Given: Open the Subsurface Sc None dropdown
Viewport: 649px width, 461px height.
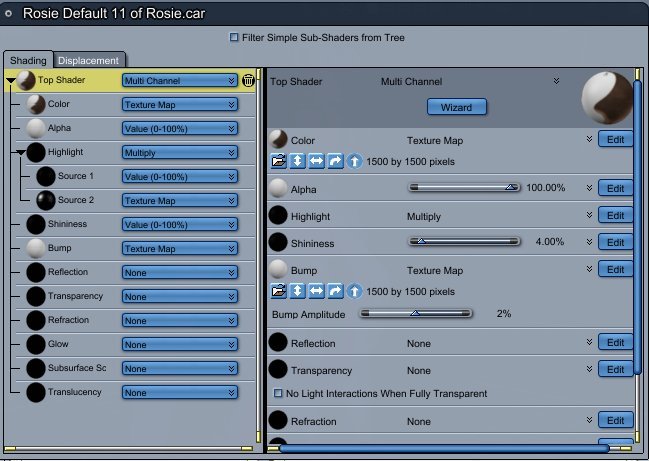Looking at the screenshot, I should tap(180, 369).
